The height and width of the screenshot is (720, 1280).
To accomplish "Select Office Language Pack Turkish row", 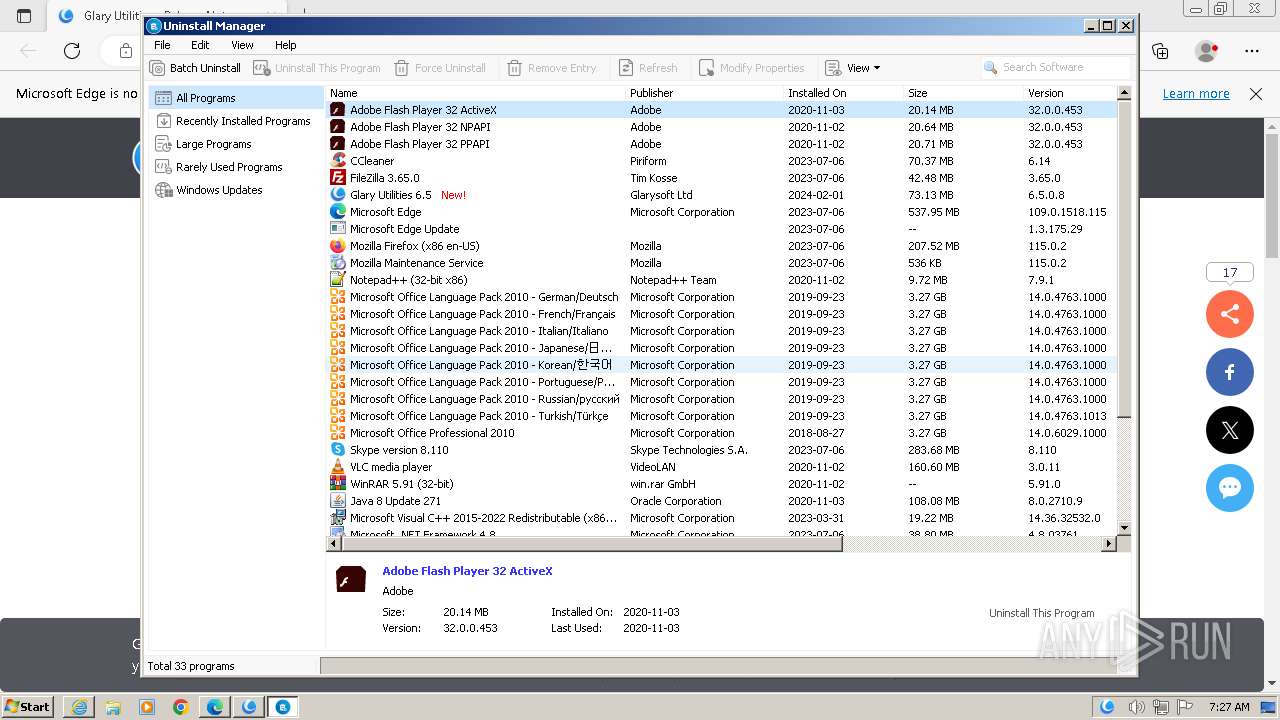I will point(722,416).
